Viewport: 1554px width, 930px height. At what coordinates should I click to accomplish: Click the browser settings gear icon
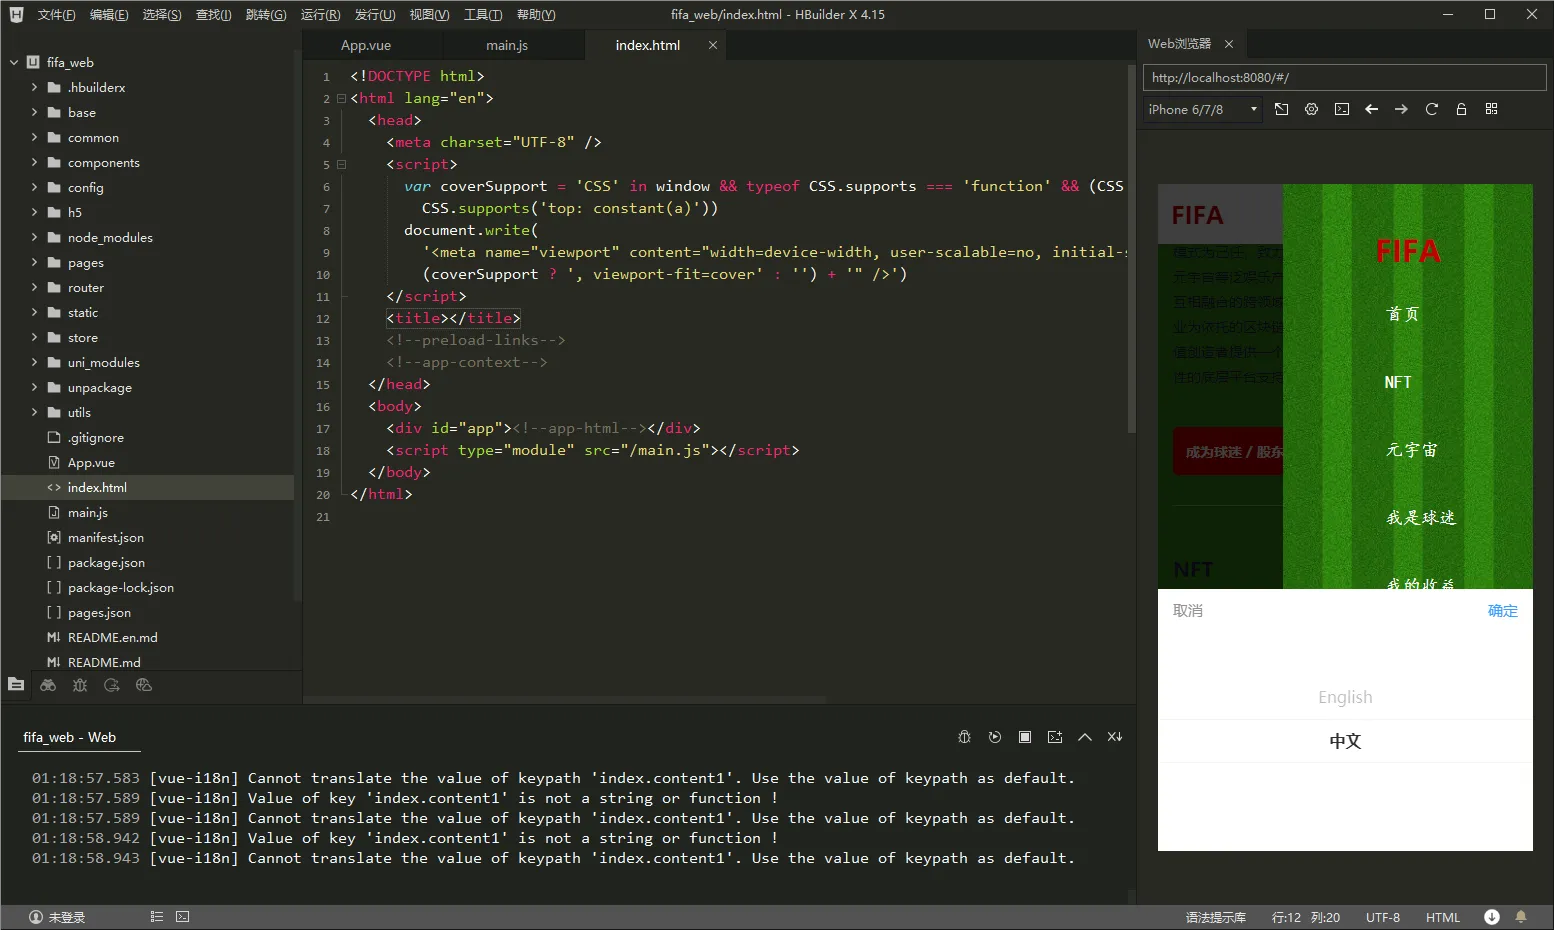[1311, 109]
